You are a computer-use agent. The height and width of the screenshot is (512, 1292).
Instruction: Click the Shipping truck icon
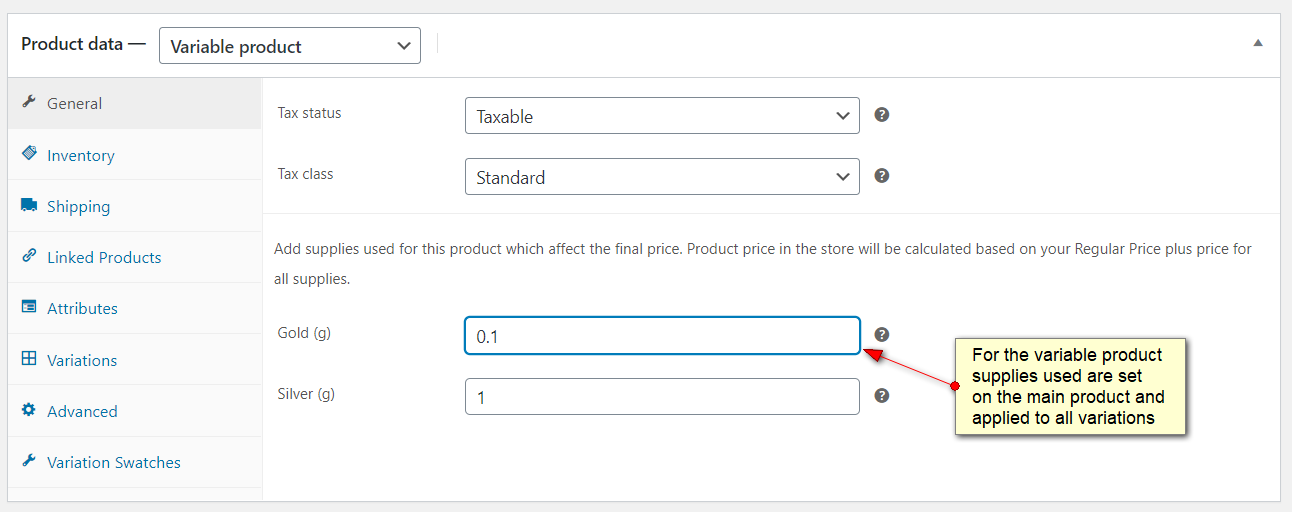[29, 205]
